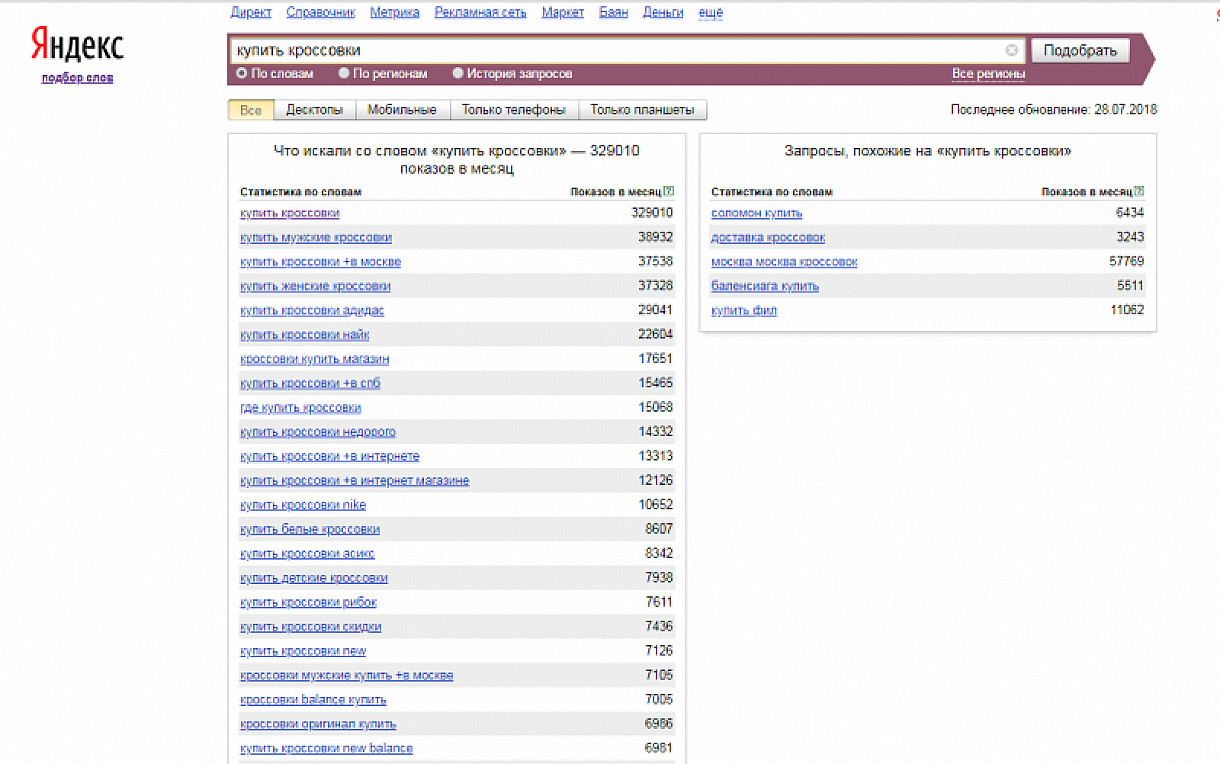Click the "купить кроссовки асикс" keyword link

(x=308, y=553)
